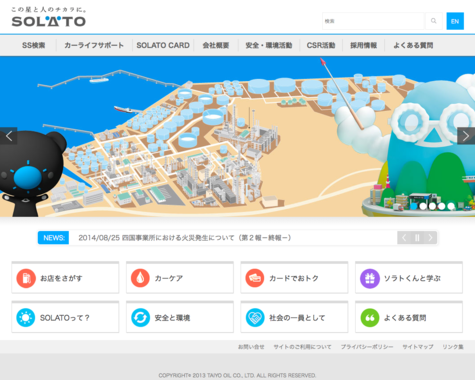Click the SOLATO logo

point(49,21)
